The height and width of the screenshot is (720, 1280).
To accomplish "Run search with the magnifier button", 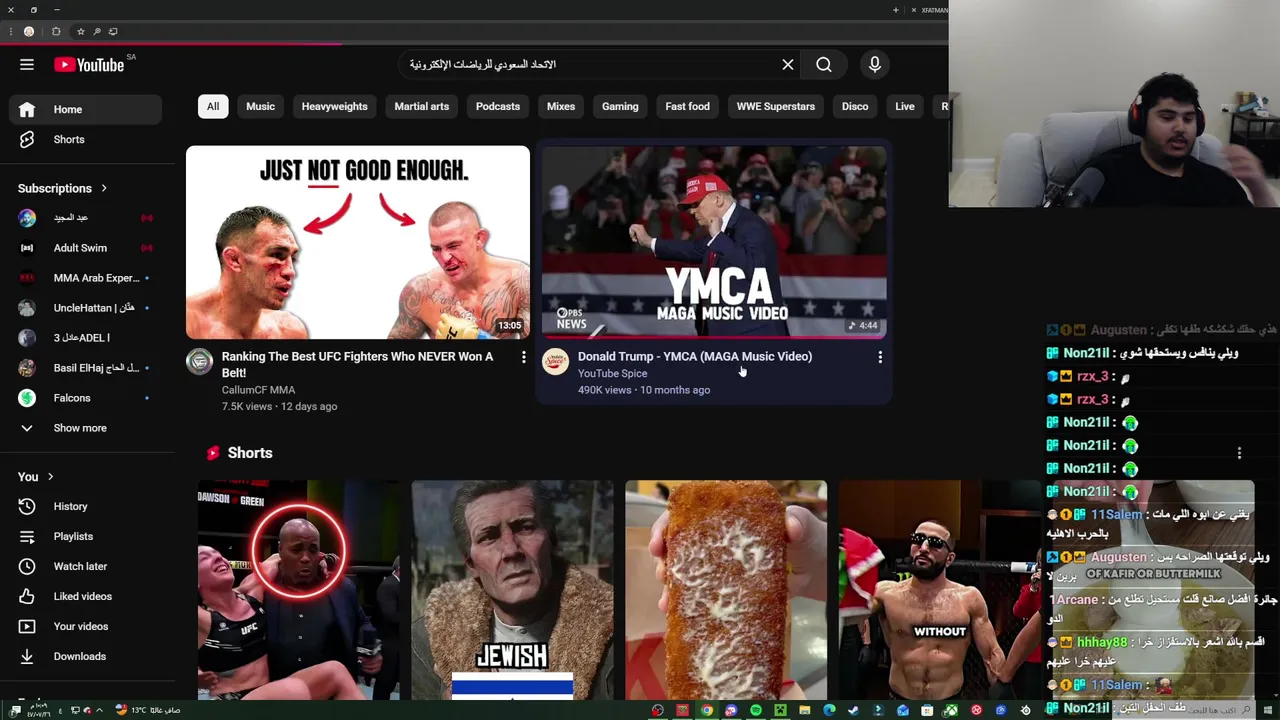I will [x=824, y=65].
